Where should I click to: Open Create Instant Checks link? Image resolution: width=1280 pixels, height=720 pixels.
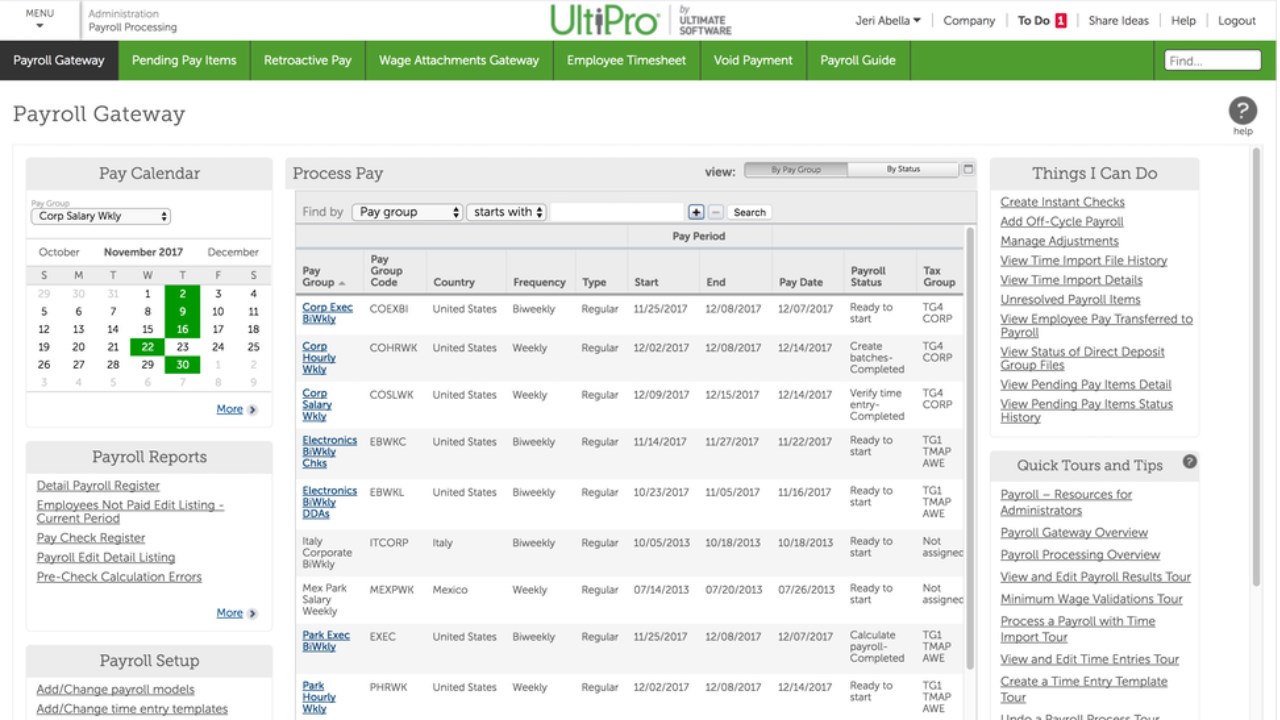point(1062,202)
